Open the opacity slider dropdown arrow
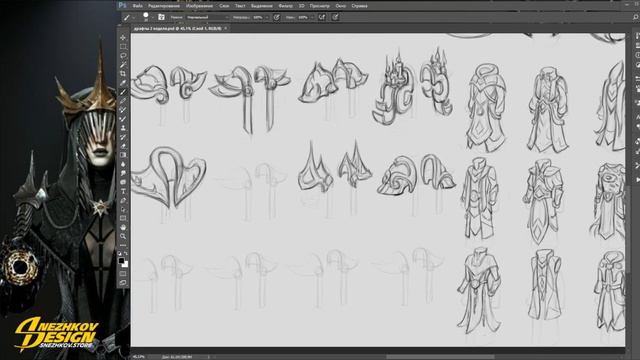 click(267, 18)
